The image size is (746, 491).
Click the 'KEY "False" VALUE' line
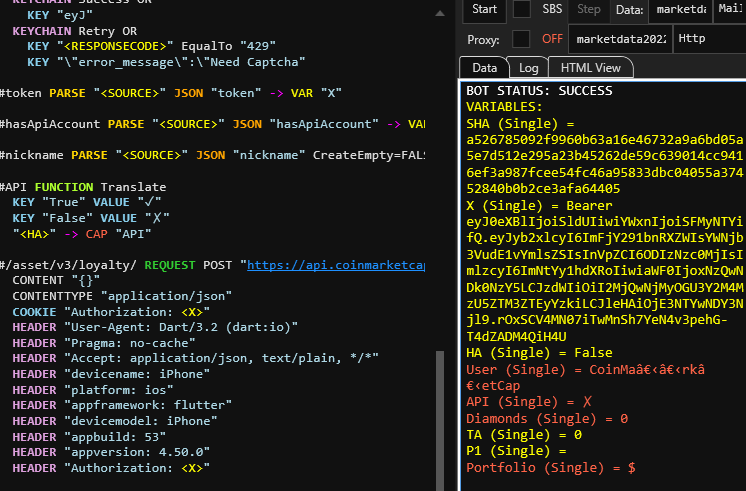[91, 218]
